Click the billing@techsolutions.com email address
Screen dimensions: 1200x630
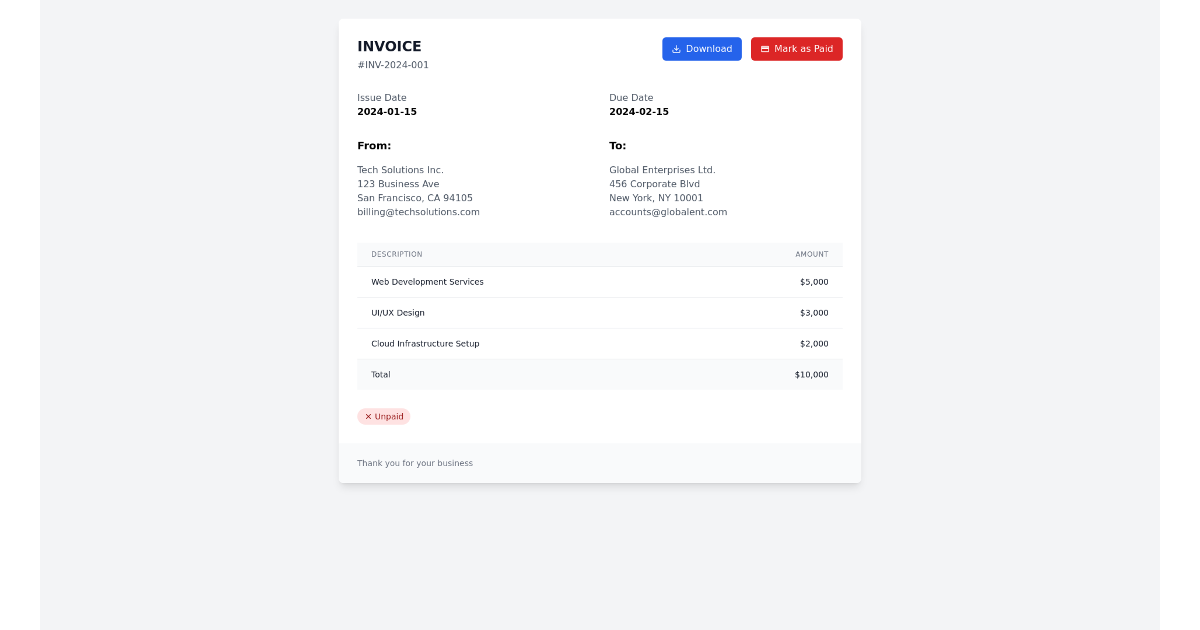(x=418, y=212)
